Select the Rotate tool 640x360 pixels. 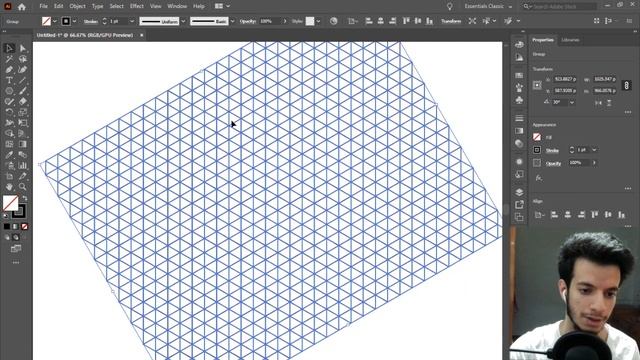click(x=9, y=112)
